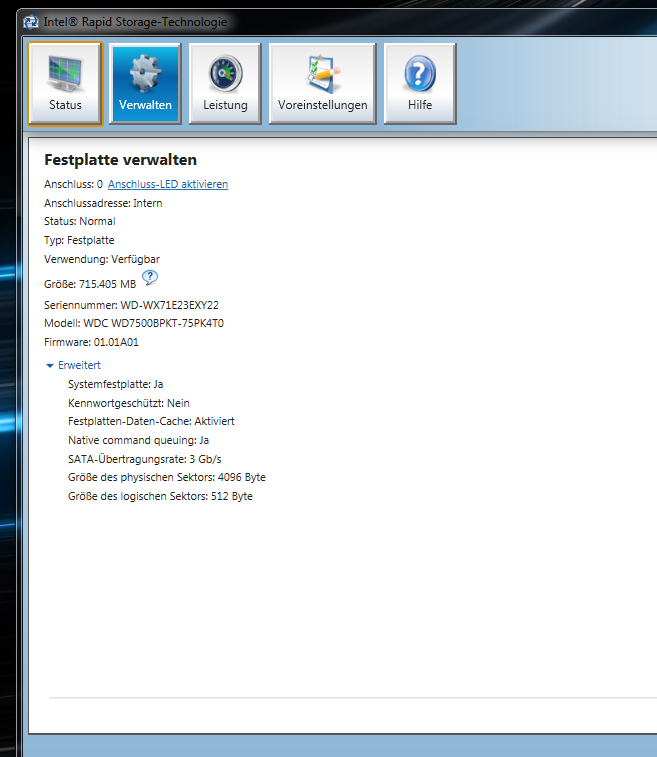Click the Native command queuing entry
Screen dimensions: 657x757
(x=138, y=440)
